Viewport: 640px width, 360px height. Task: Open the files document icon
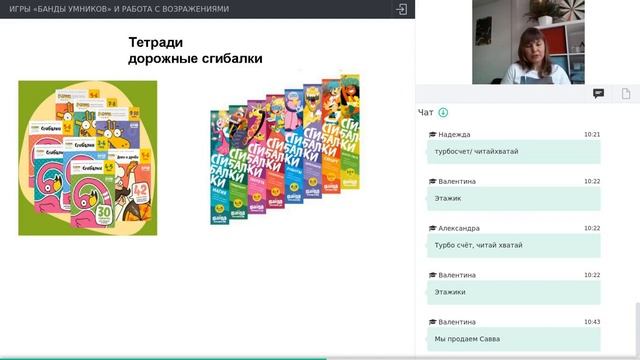[x=626, y=94]
